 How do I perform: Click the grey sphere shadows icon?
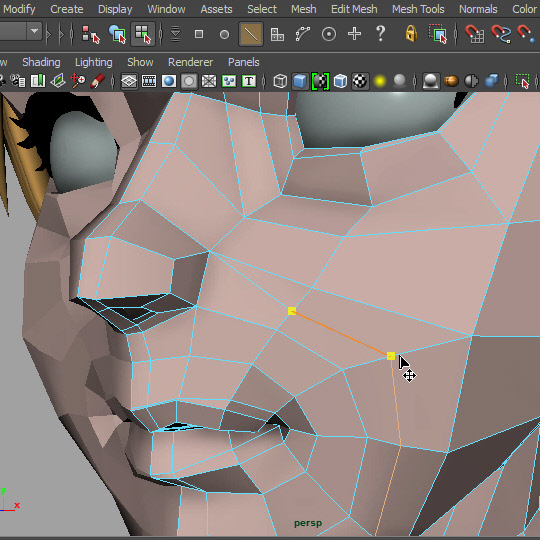tap(399, 81)
